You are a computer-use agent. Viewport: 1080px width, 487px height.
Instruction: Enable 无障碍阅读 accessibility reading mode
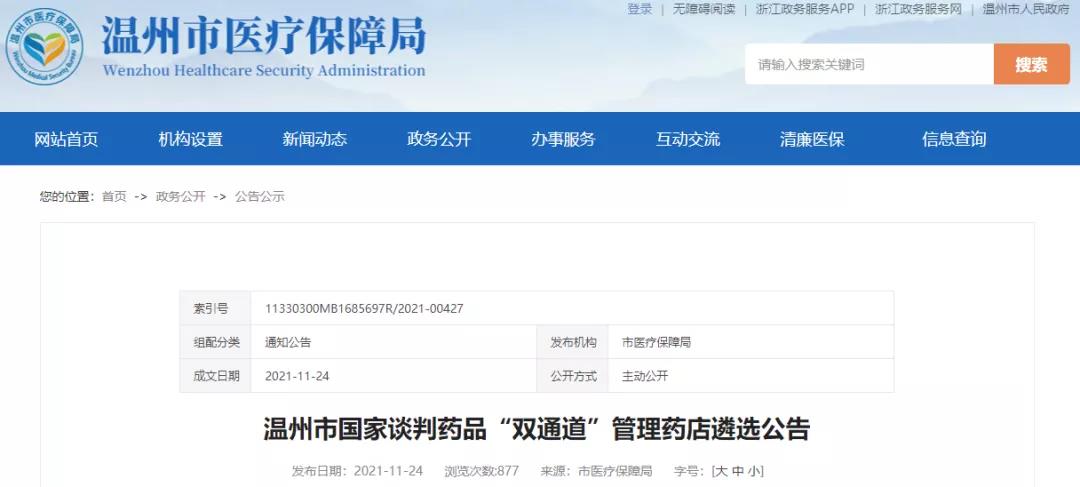(x=703, y=9)
